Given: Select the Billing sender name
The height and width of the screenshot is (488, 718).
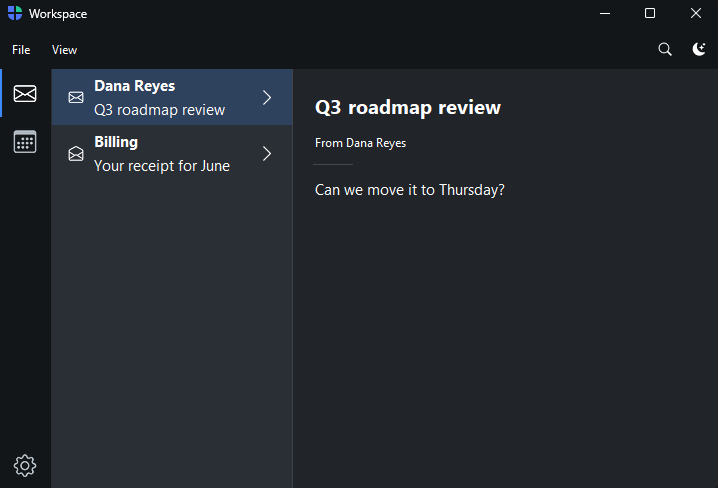Looking at the screenshot, I should point(116,142).
